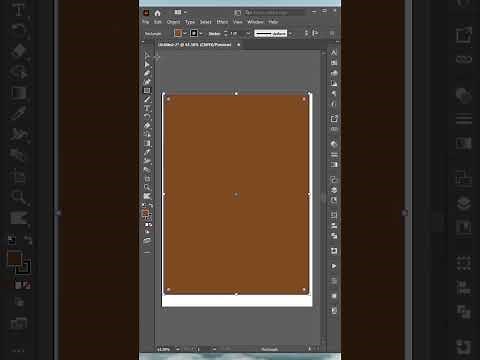This screenshot has width=480, height=360.
Task: Open the Stroke panel icon
Action: [x=334, y=154]
